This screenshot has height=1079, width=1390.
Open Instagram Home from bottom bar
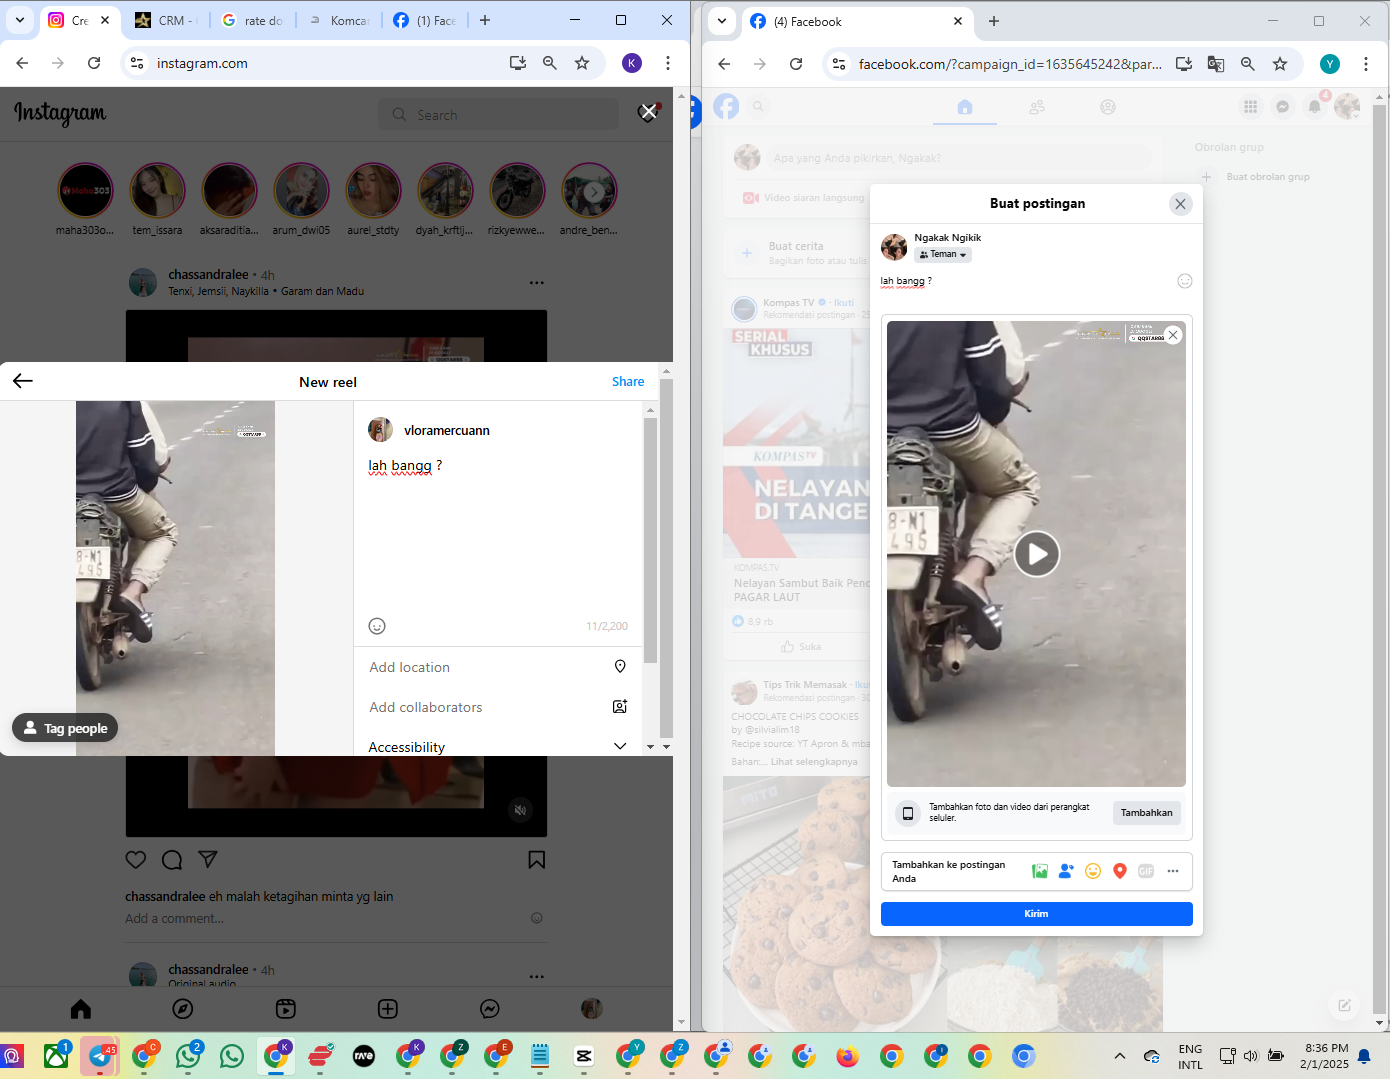pyautogui.click(x=81, y=1009)
